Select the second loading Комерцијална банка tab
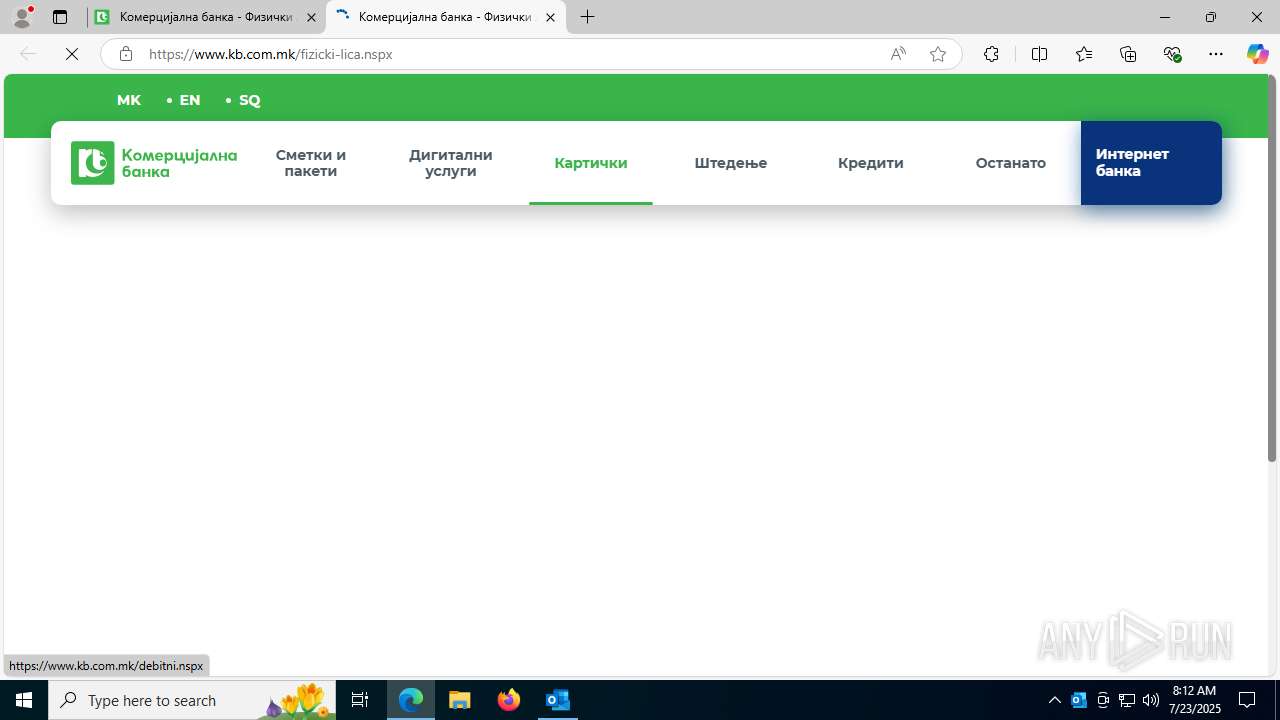This screenshot has width=1280, height=720. 445,17
